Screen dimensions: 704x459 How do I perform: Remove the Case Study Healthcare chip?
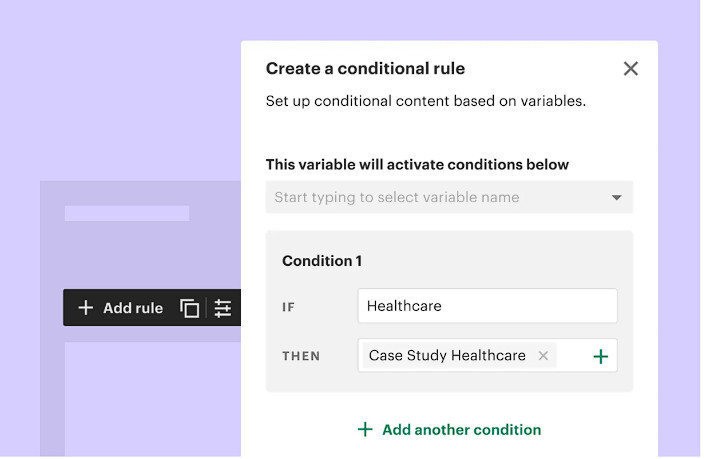(x=543, y=356)
